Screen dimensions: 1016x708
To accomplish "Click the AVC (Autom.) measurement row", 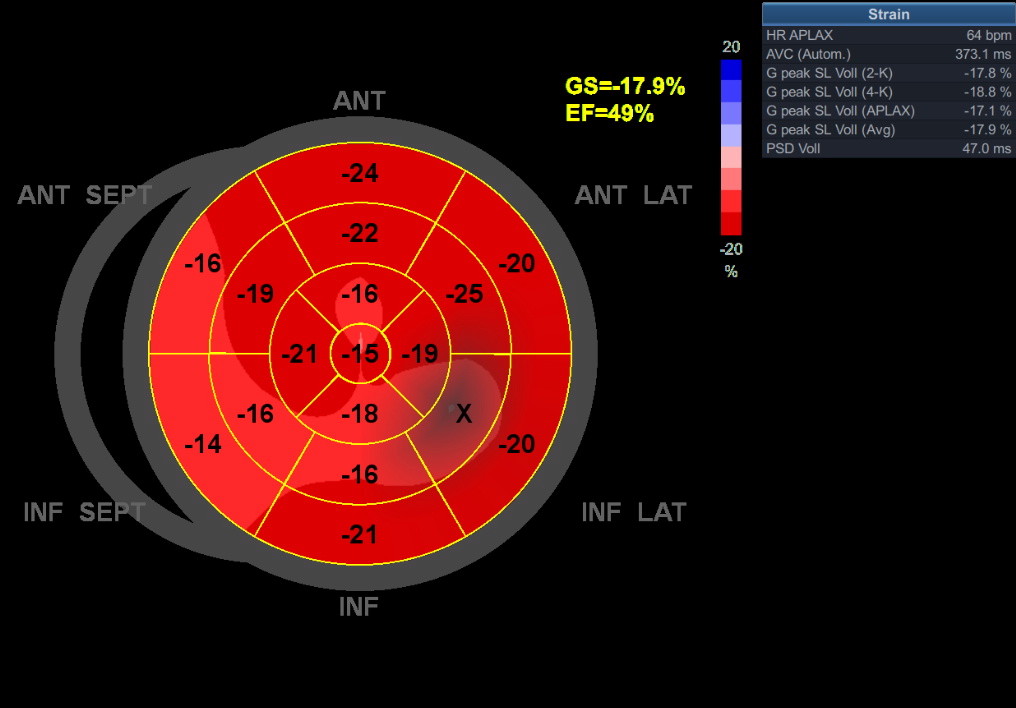I will pyautogui.click(x=889, y=54).
